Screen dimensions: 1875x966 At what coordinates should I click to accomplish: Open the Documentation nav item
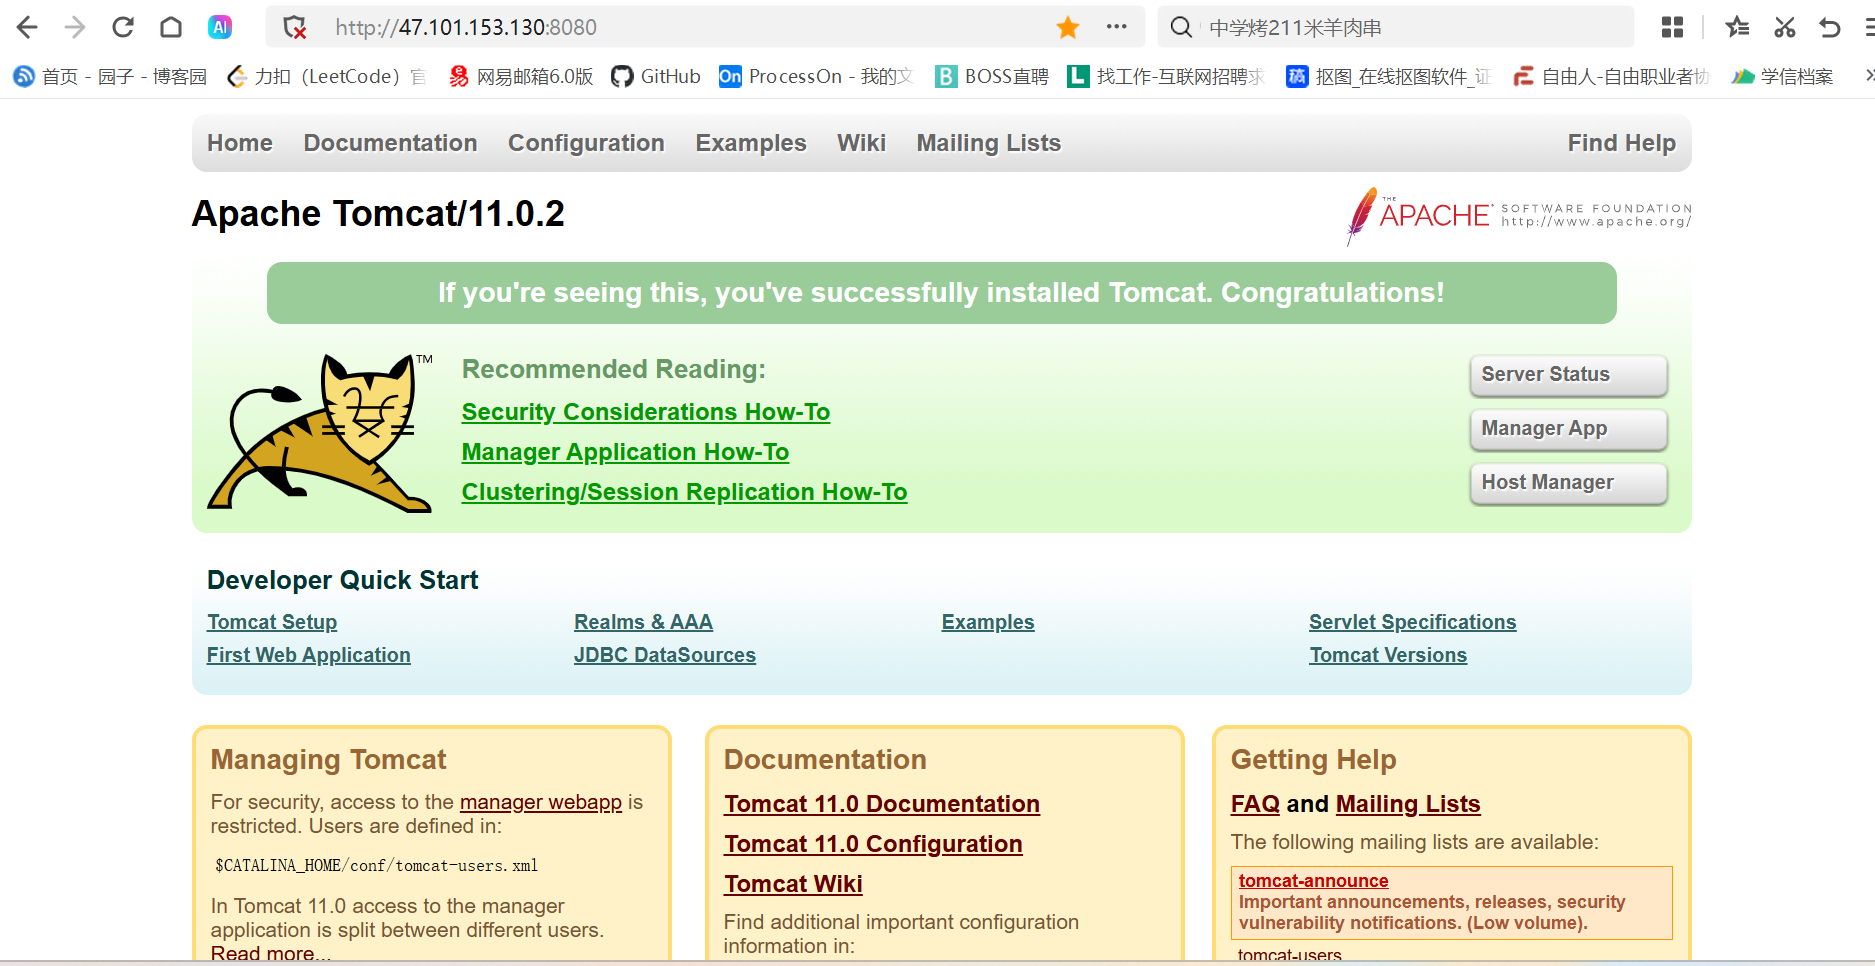(390, 143)
